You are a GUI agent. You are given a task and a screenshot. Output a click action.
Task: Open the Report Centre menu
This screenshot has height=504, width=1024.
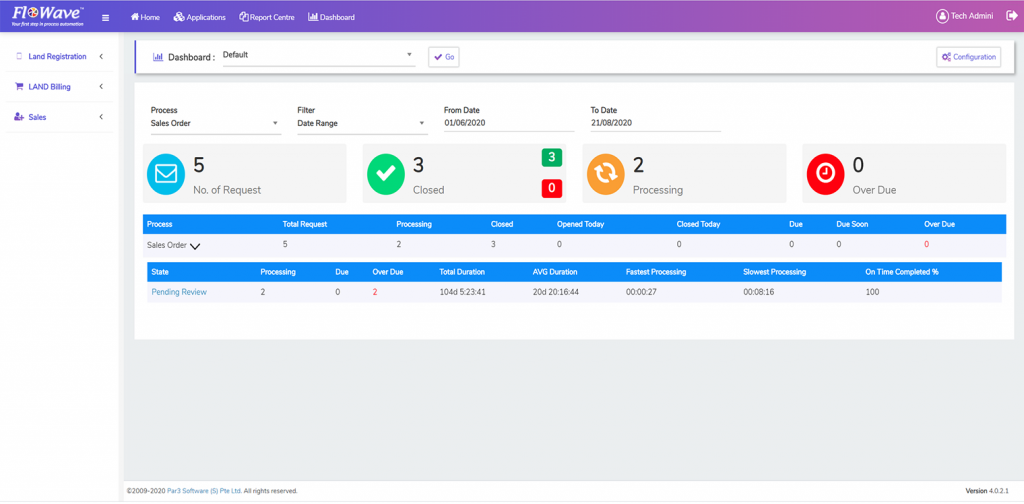click(266, 18)
